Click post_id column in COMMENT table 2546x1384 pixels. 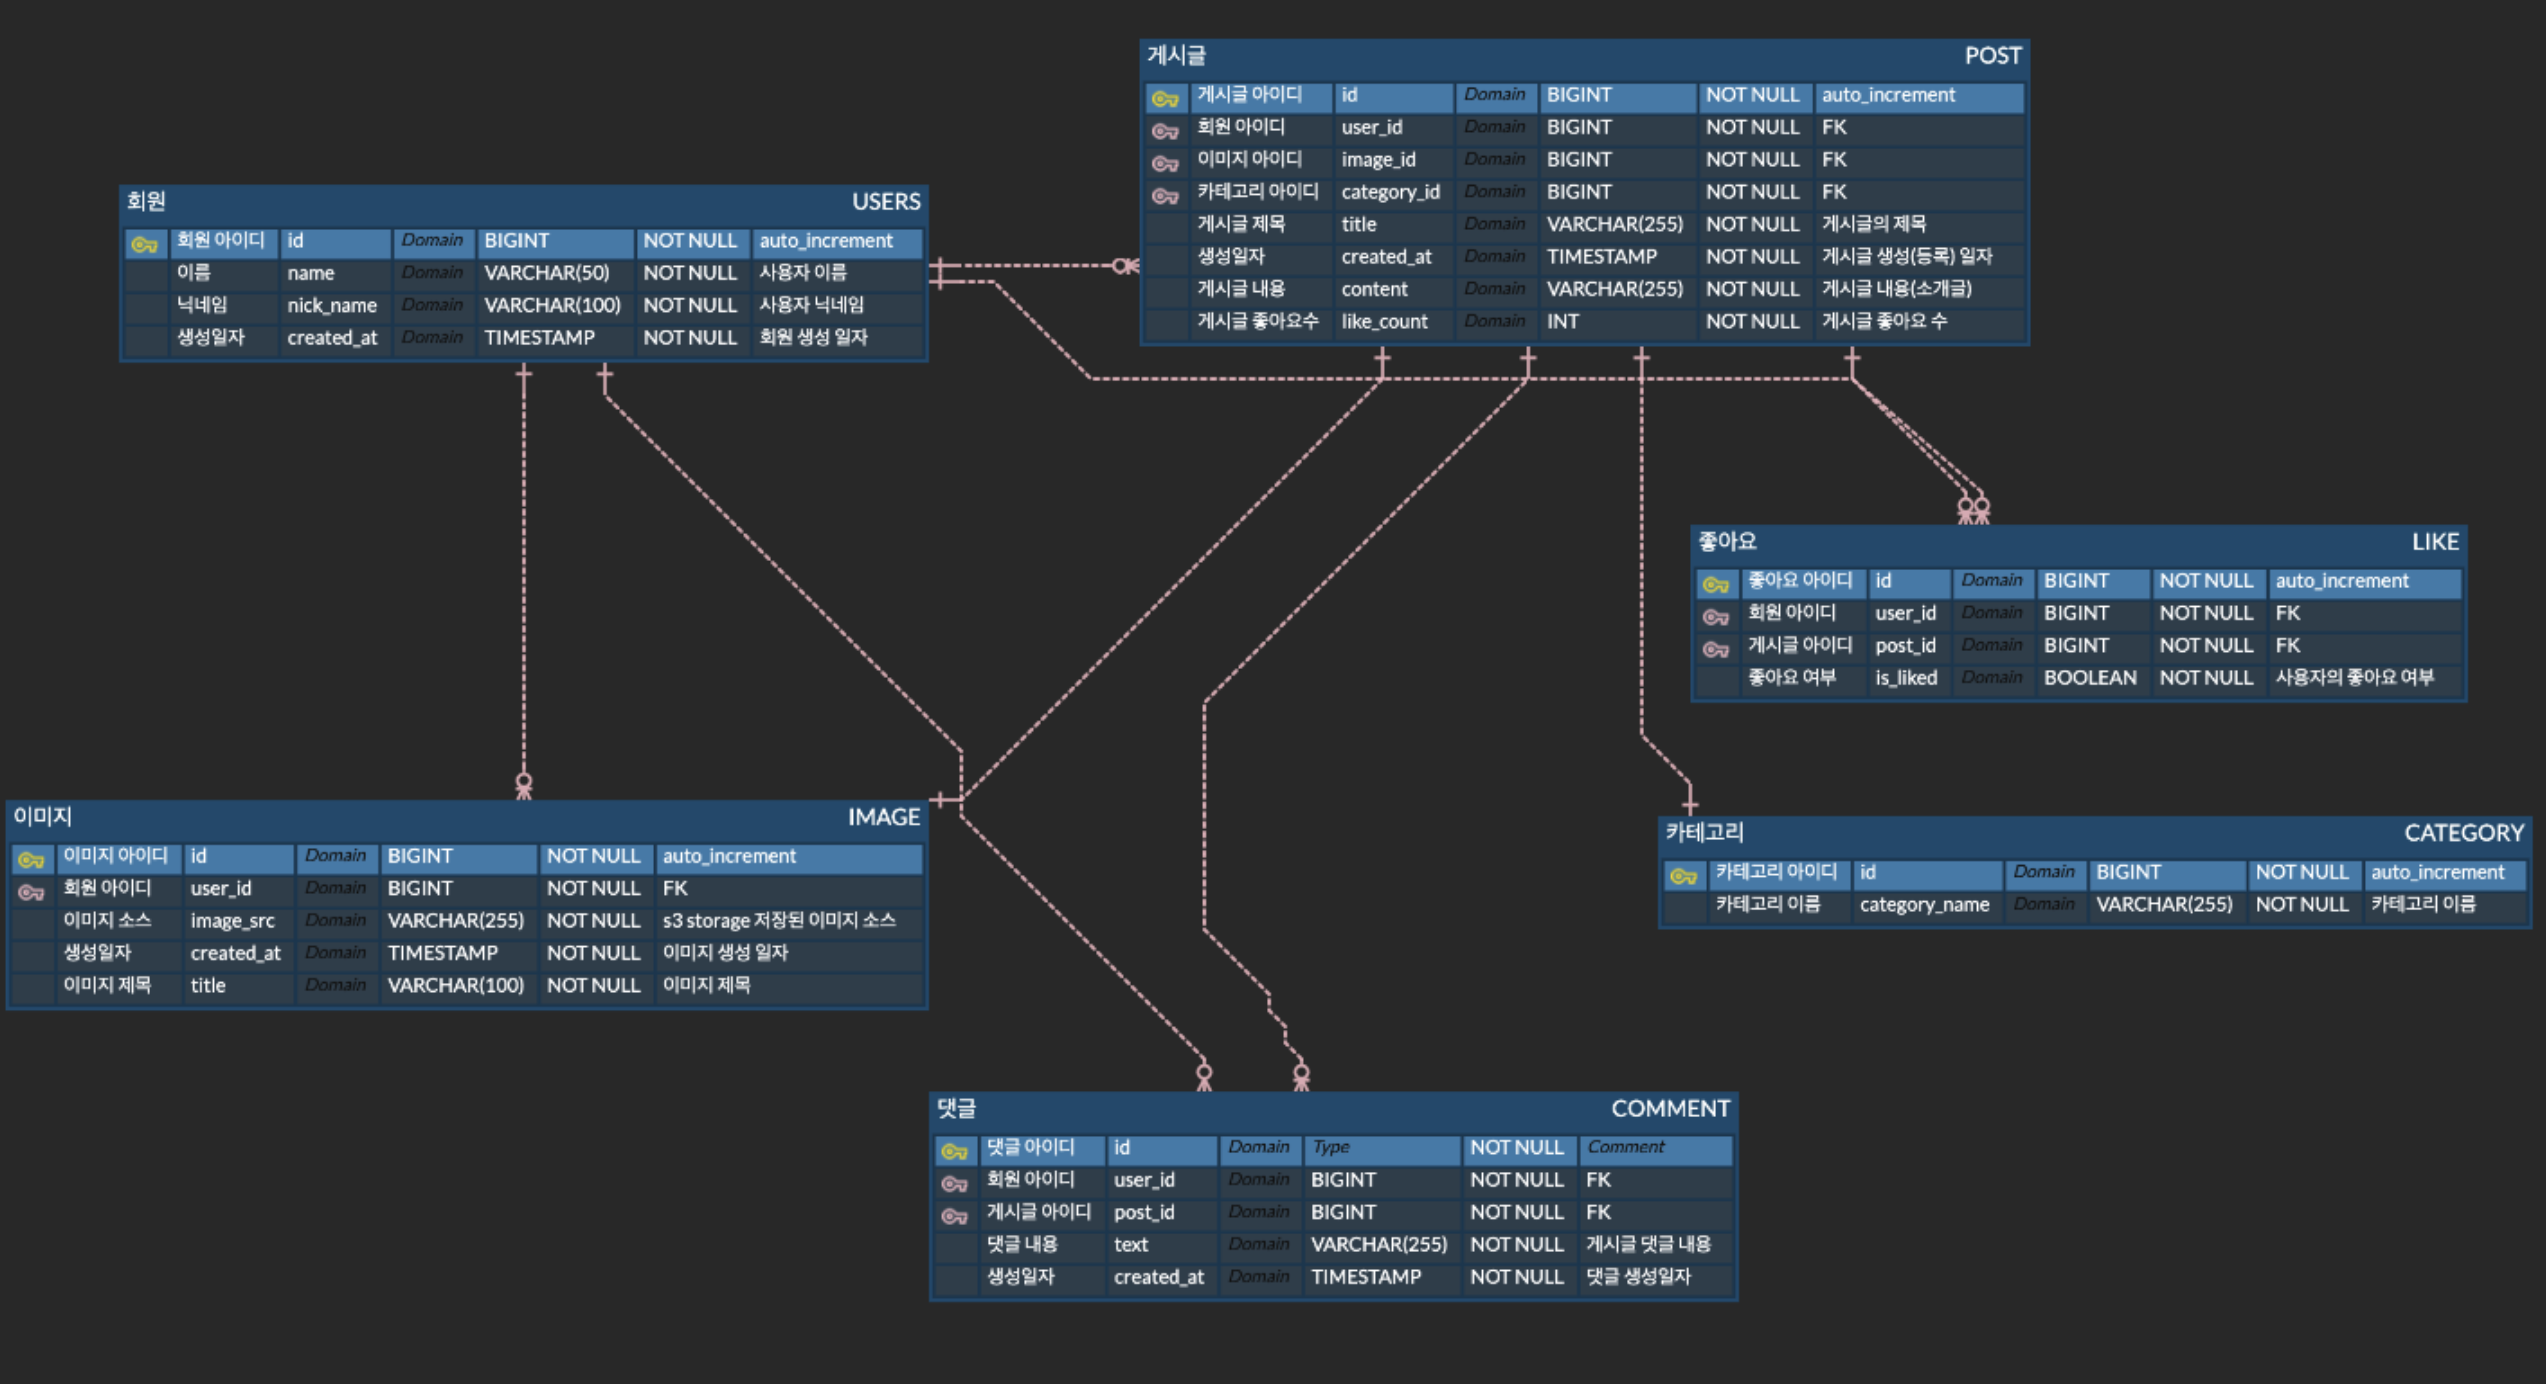click(x=1144, y=1212)
